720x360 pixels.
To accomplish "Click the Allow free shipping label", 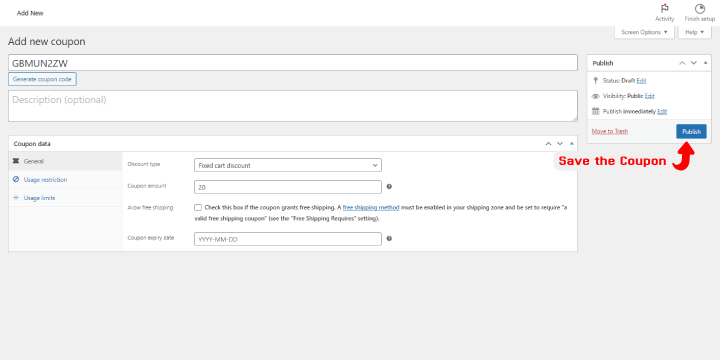I will (150, 208).
